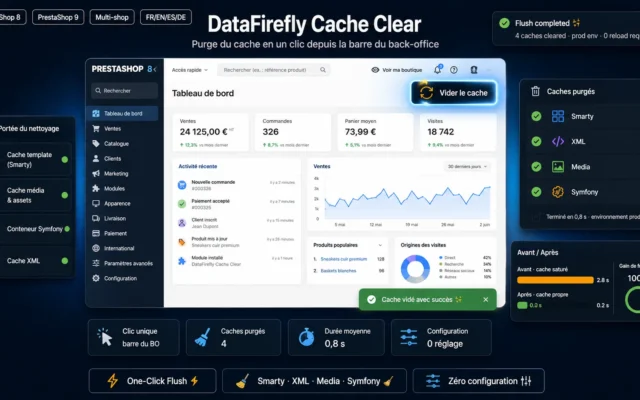Click the Flush completed green check icon
640x400 pixels.
coord(504,23)
